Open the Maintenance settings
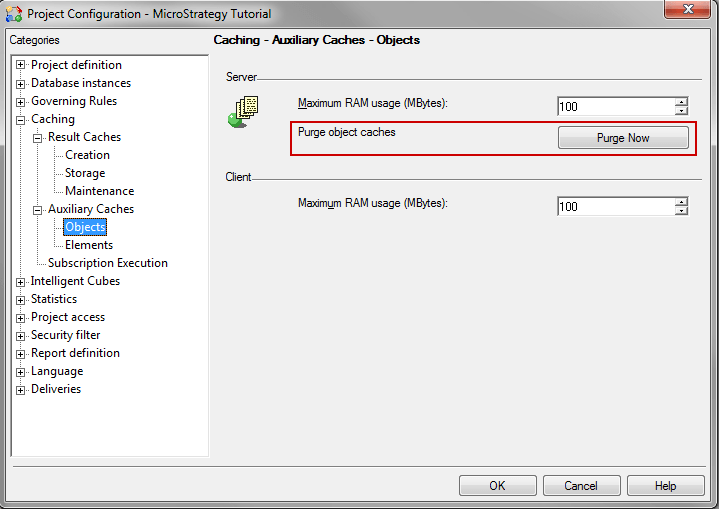 [x=100, y=191]
